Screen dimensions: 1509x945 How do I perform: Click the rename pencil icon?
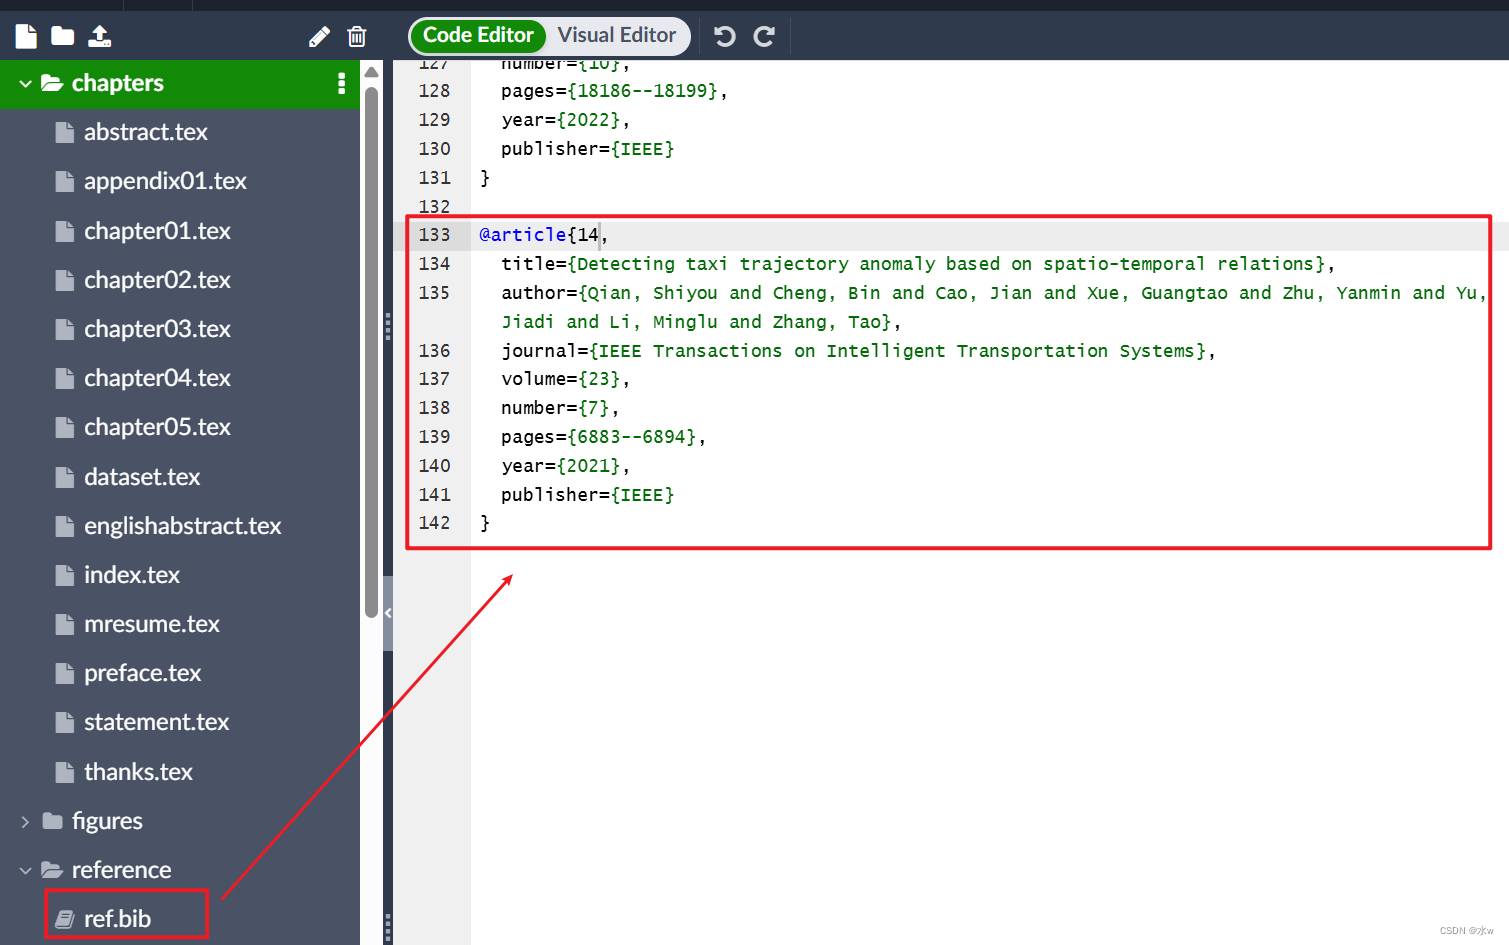pyautogui.click(x=319, y=37)
